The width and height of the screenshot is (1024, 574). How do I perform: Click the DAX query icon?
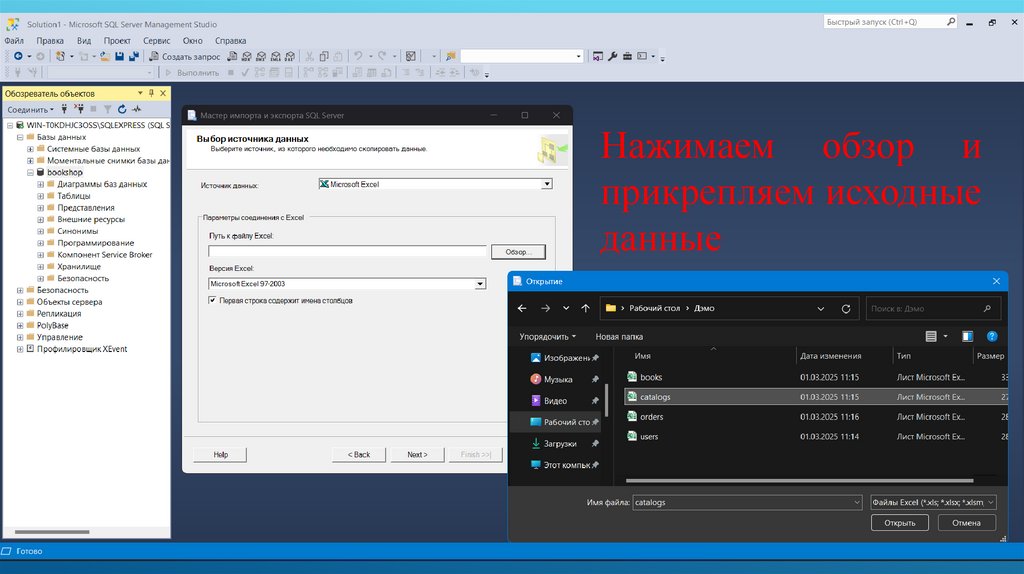pos(290,56)
